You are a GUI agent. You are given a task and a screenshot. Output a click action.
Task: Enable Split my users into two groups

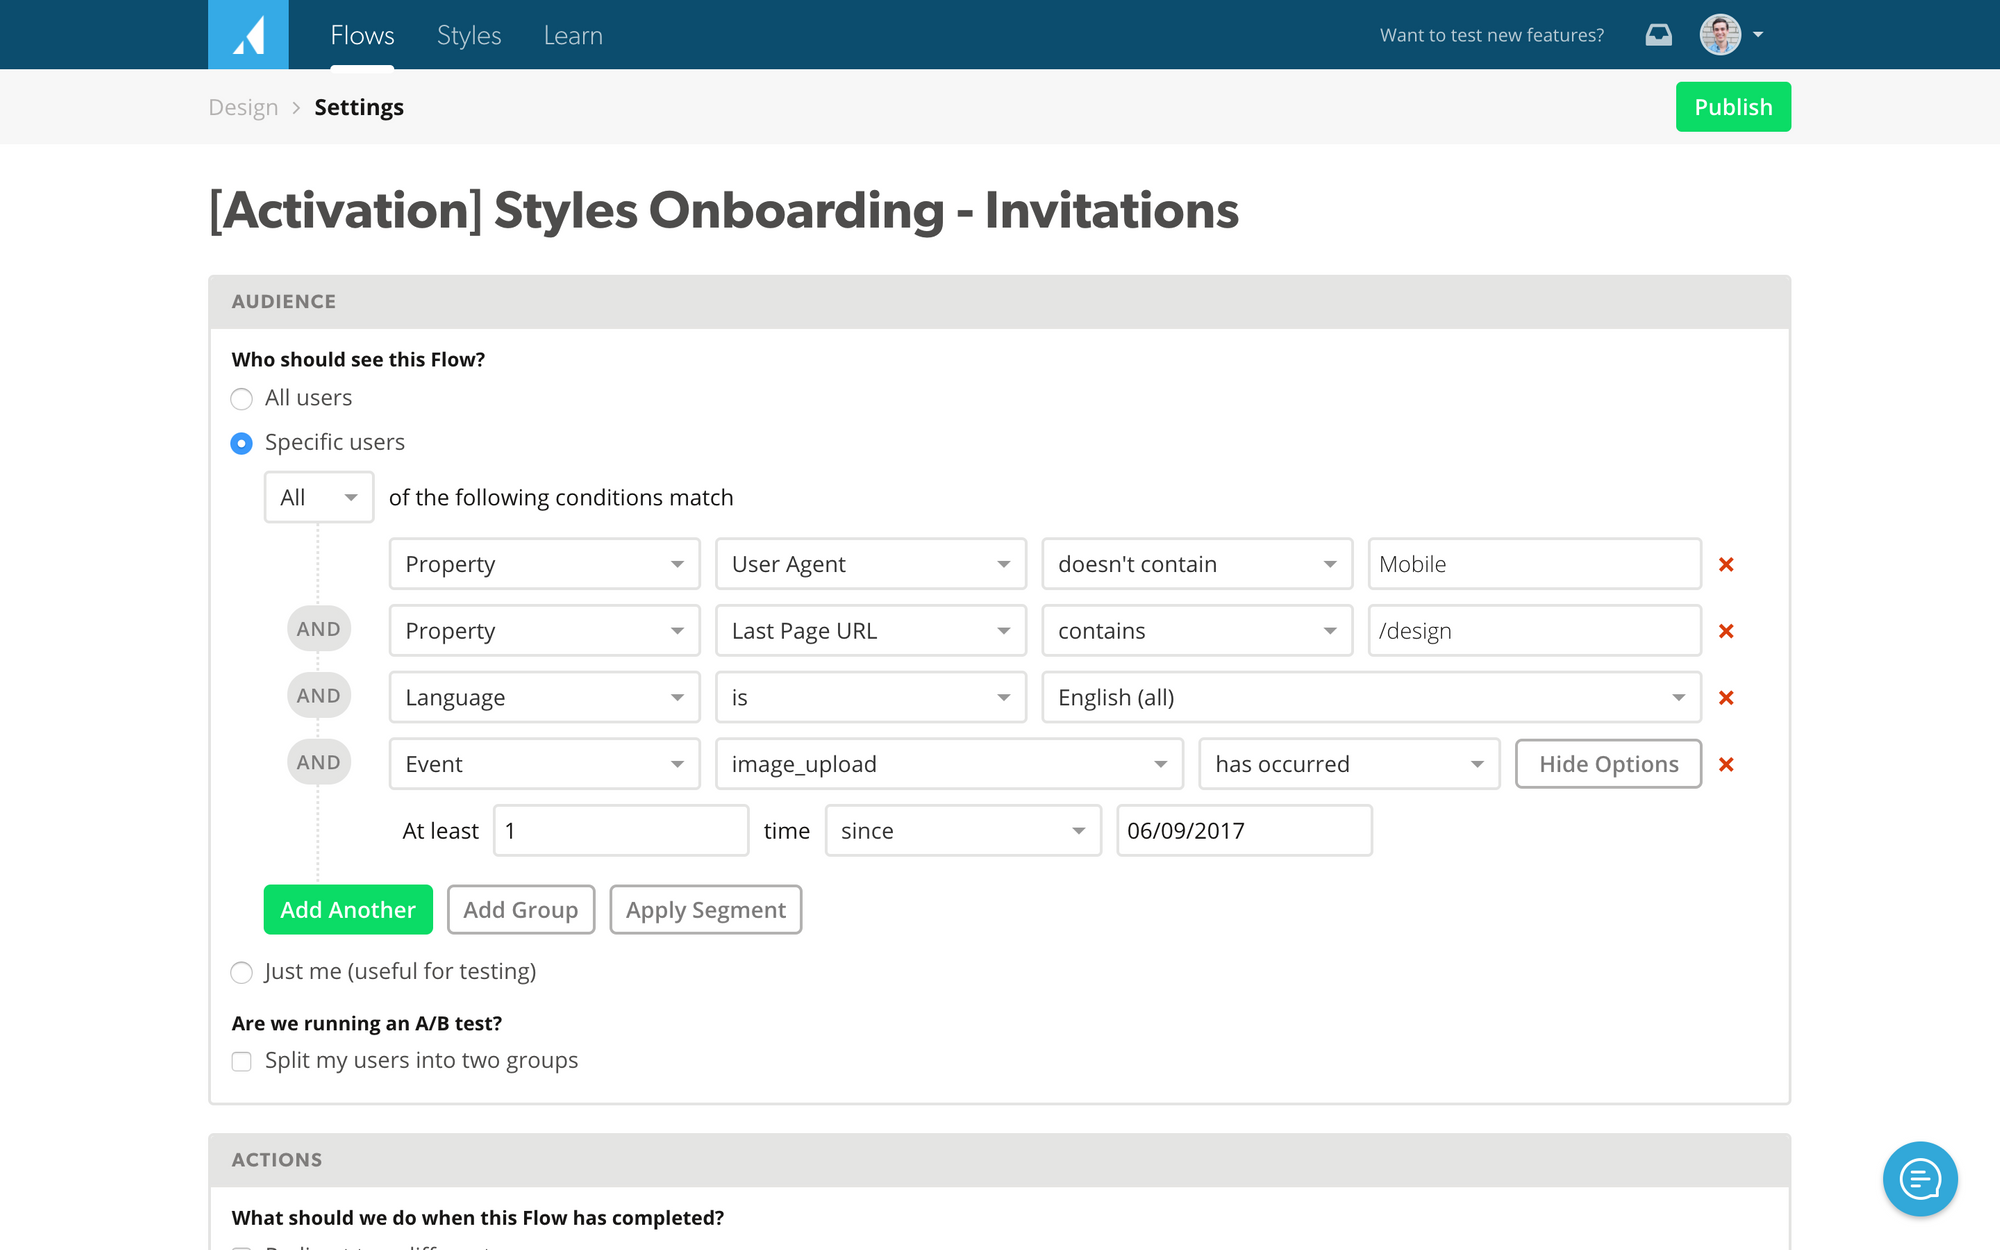(x=240, y=1060)
